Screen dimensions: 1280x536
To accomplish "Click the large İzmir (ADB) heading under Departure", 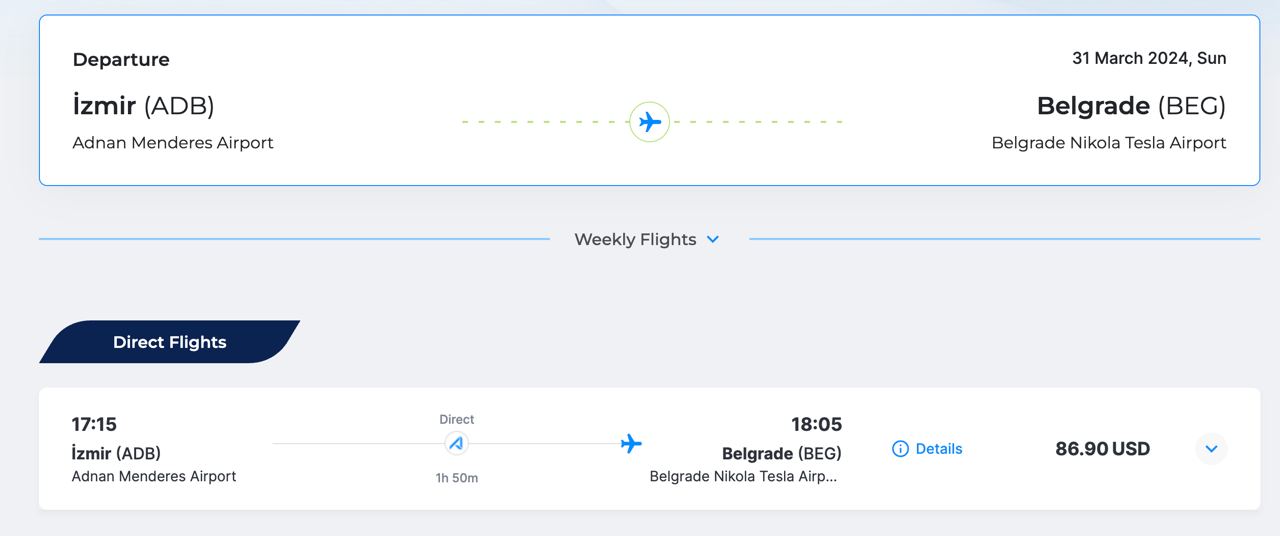I will [143, 106].
